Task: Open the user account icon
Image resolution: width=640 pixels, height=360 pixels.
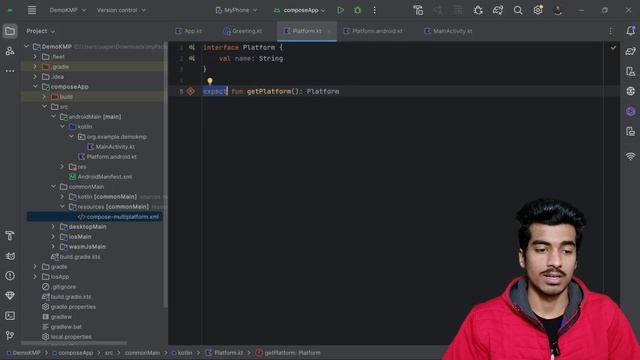Action: (x=558, y=10)
